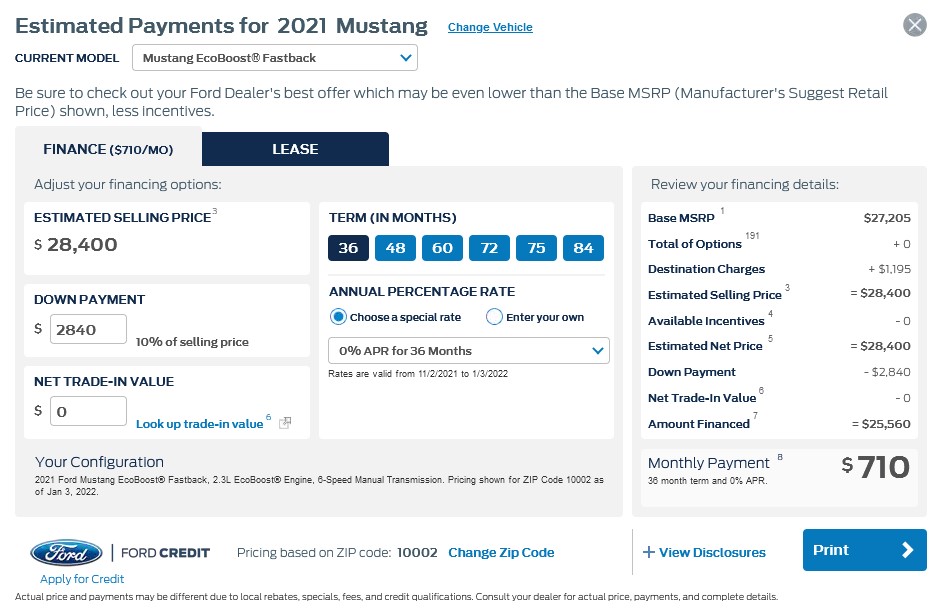Close the Estimated Payments dialog

(914, 25)
